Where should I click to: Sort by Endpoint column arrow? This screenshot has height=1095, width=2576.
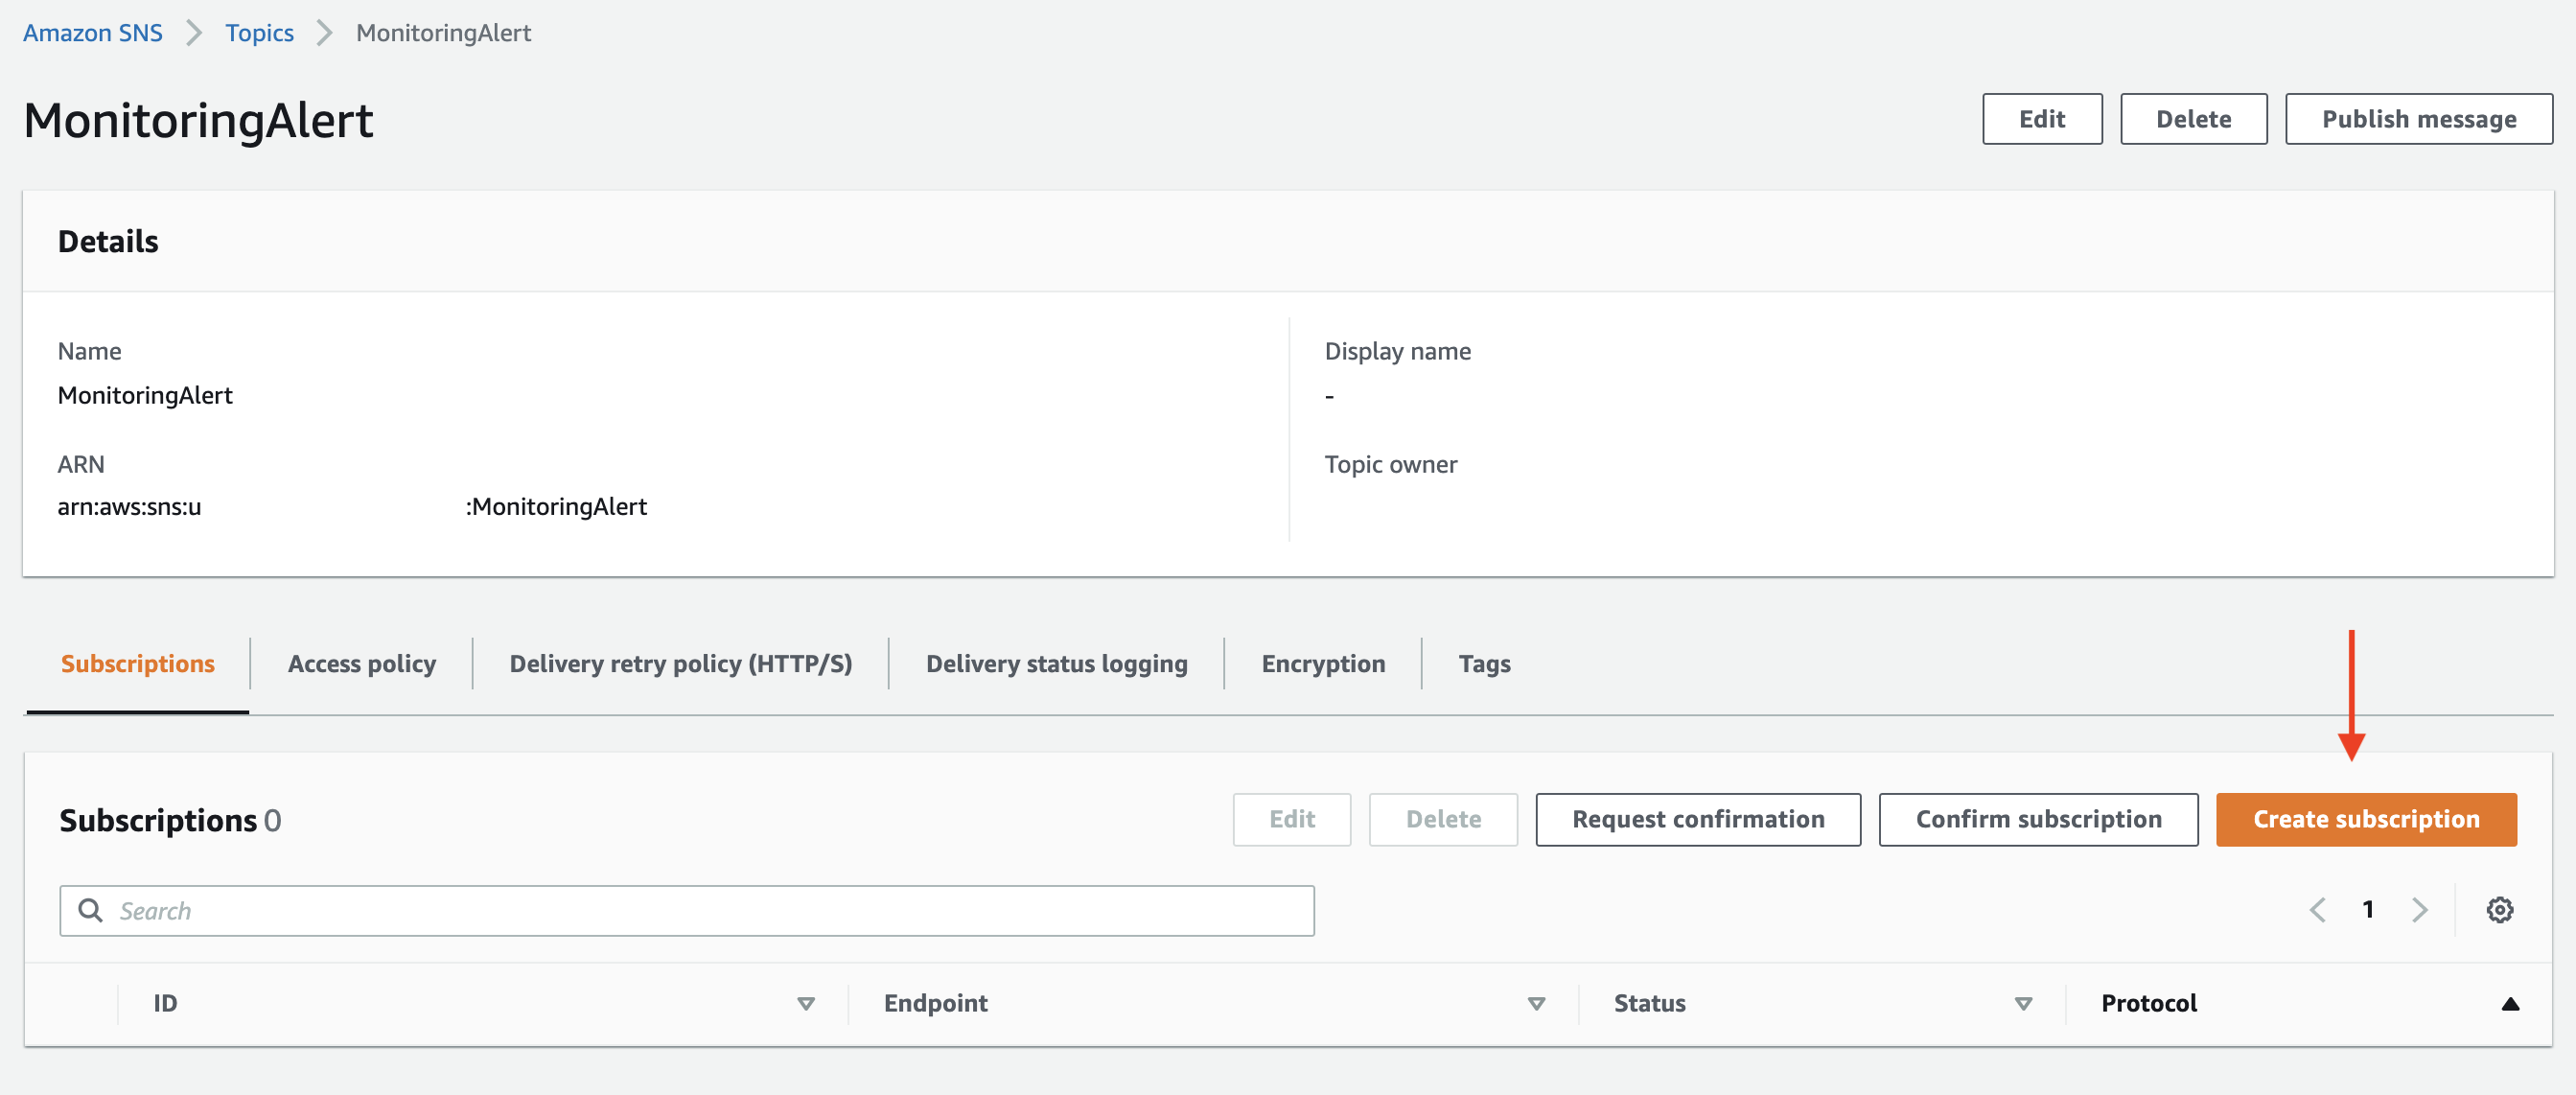[x=1536, y=1003]
